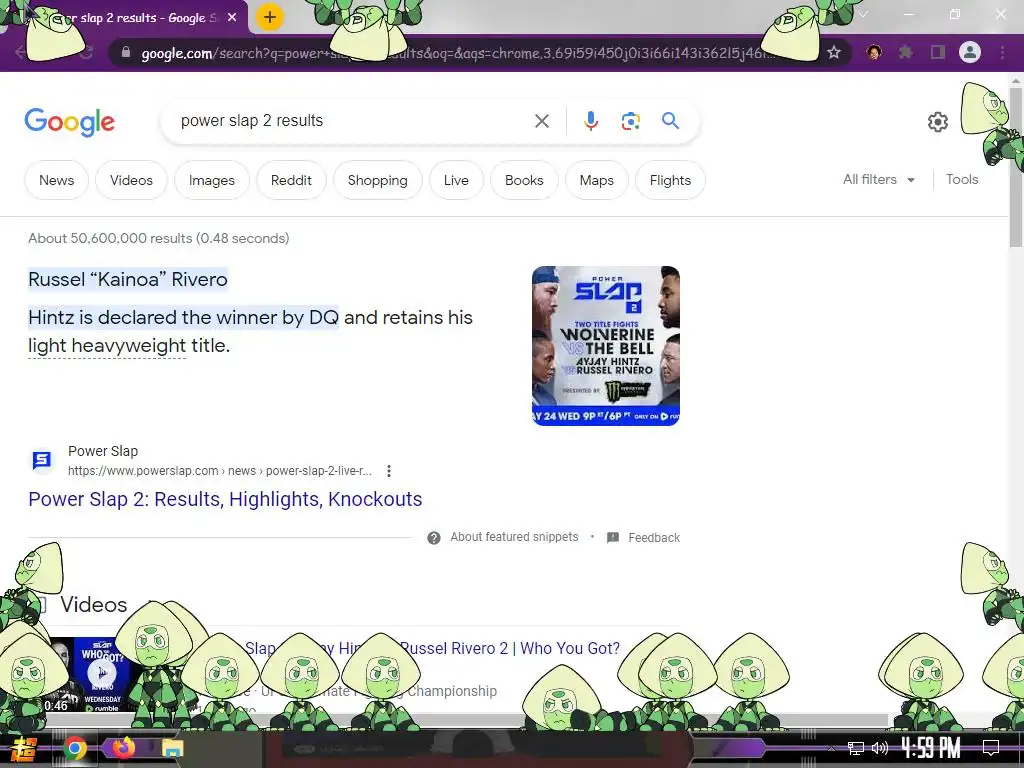
Task: Clear the search box with the X icon
Action: (x=541, y=121)
